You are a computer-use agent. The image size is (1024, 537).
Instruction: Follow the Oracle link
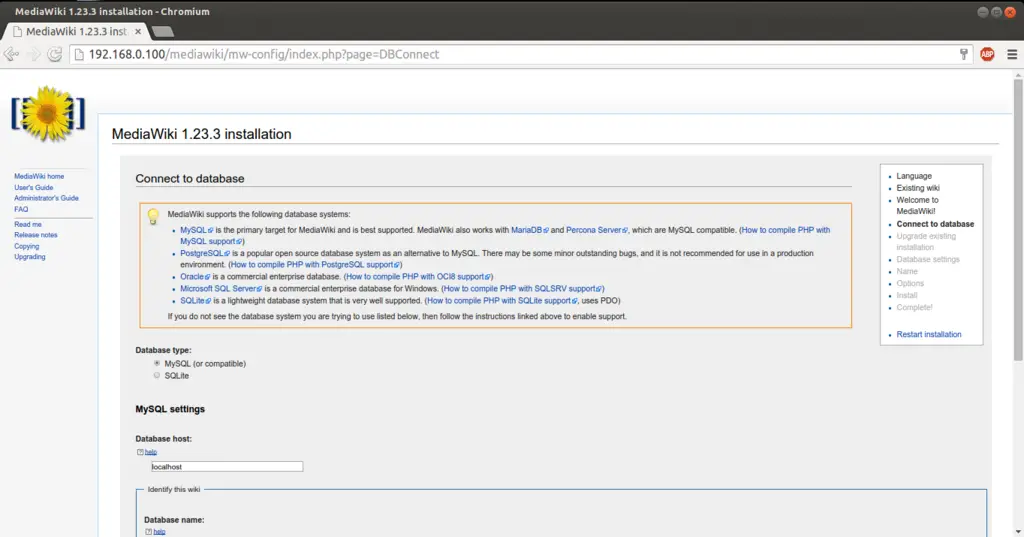click(x=195, y=277)
